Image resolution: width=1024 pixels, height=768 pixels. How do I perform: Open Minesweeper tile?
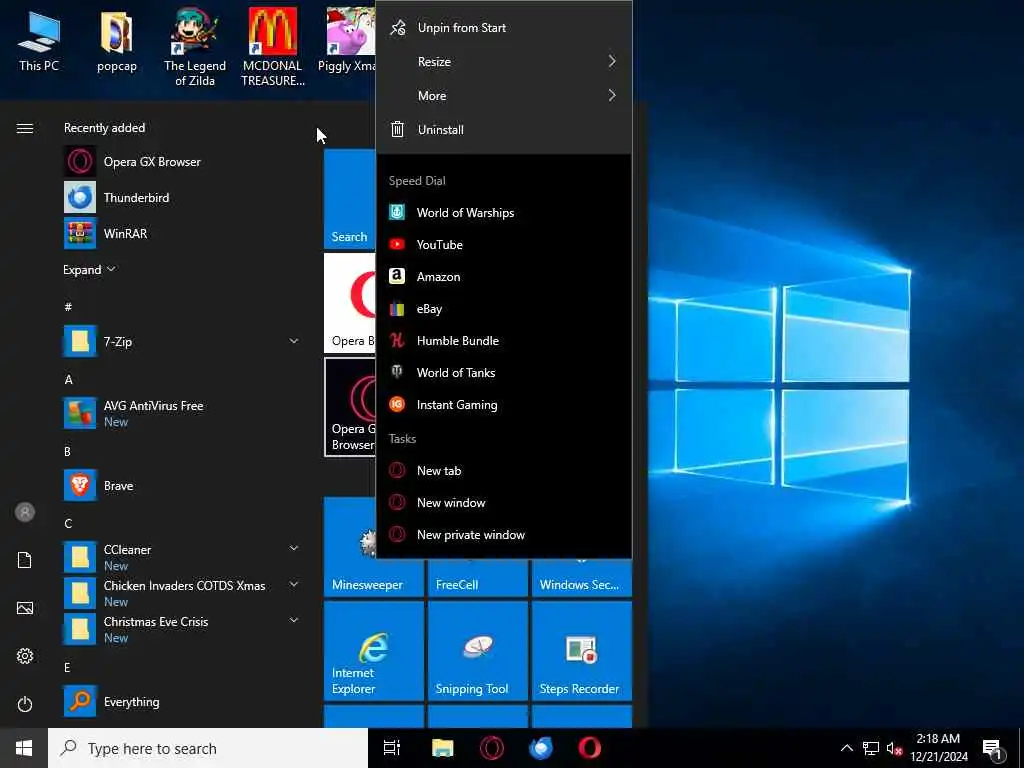click(x=374, y=547)
